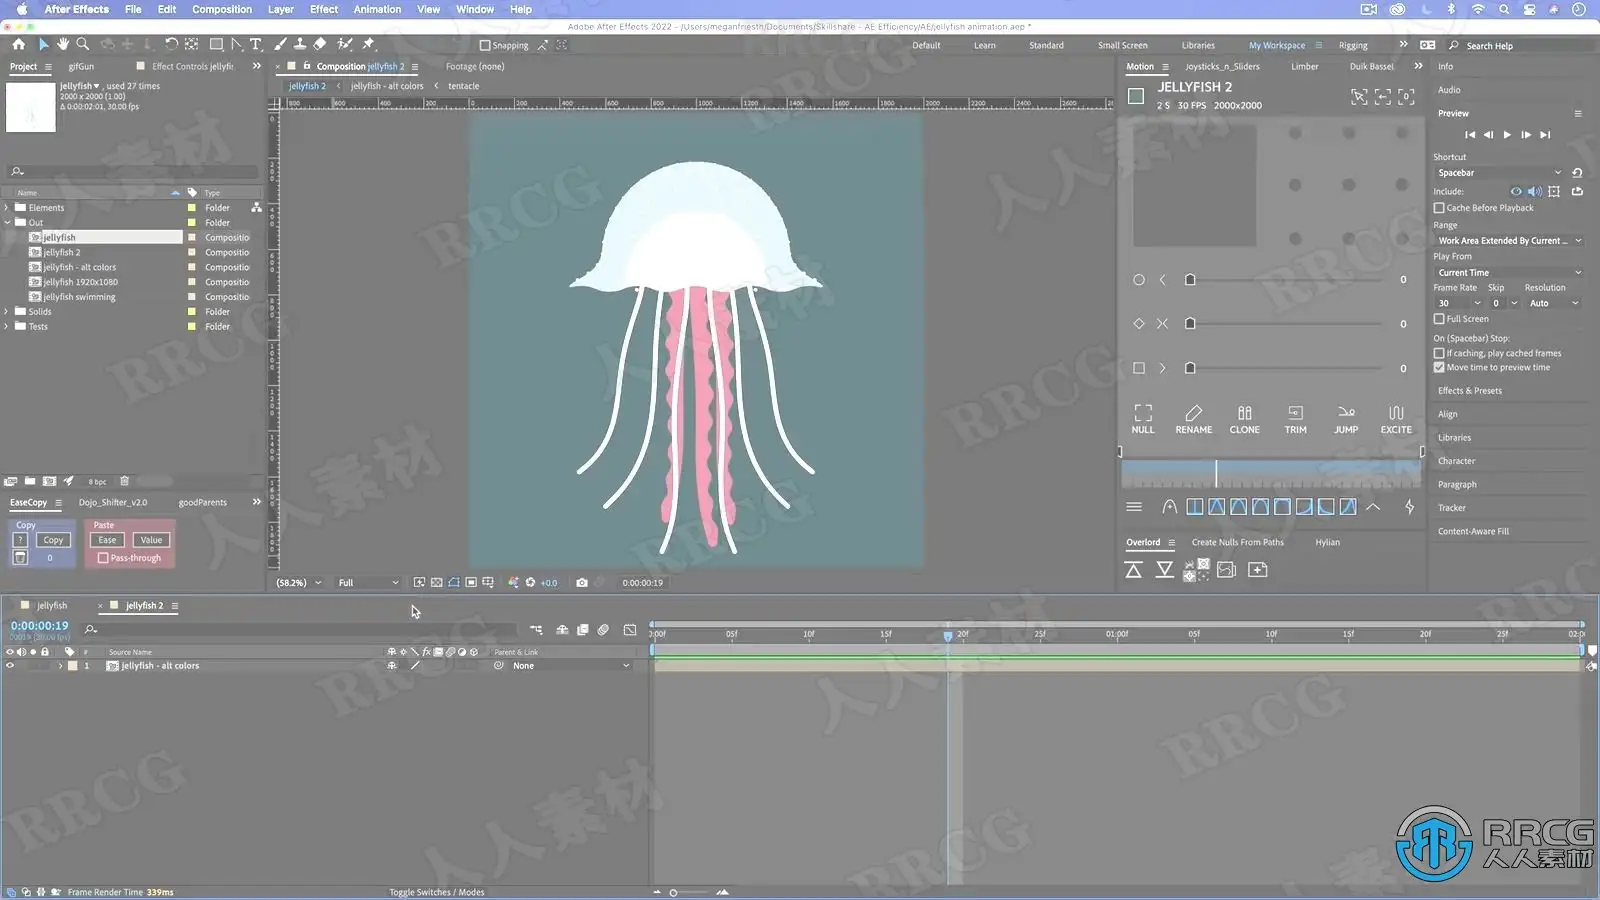The height and width of the screenshot is (900, 1600).
Task: Play the preview
Action: (x=1507, y=135)
